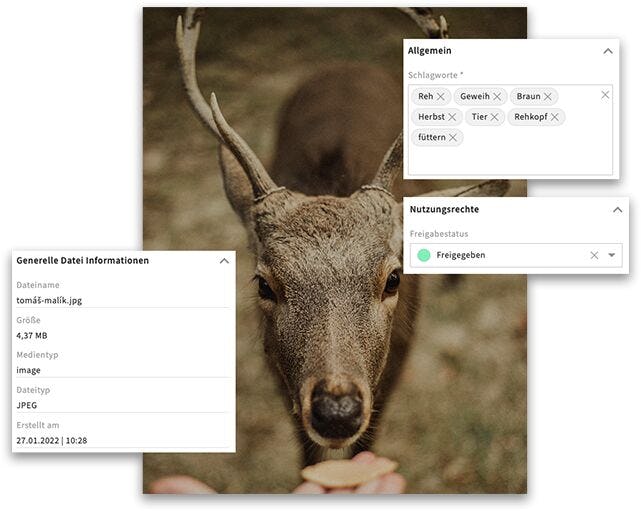Viewport: 641px width, 511px height.
Task: Open the Freigabestatus dropdown arrow
Action: pyautogui.click(x=612, y=255)
